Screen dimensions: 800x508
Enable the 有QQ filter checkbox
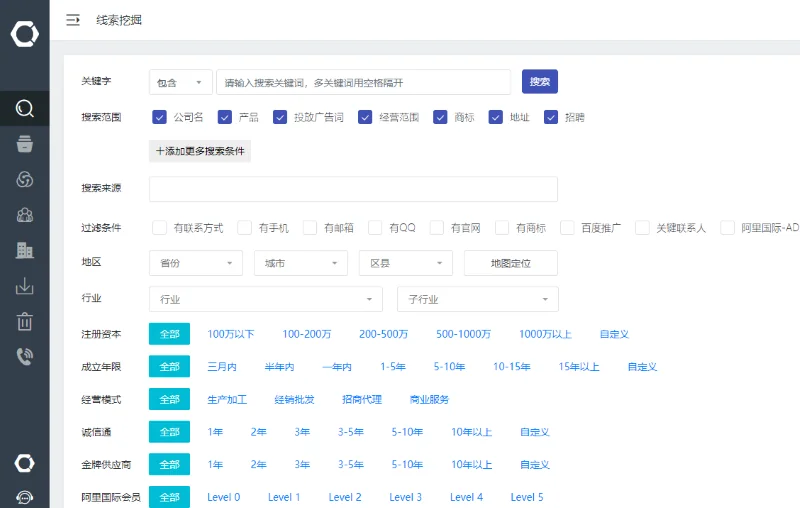[375, 227]
